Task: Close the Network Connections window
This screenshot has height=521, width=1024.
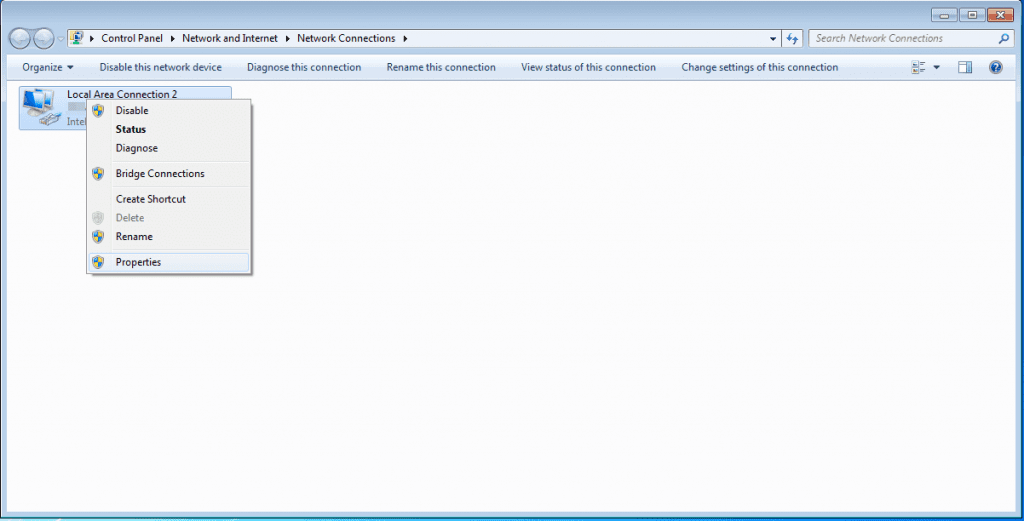Action: click(1000, 15)
